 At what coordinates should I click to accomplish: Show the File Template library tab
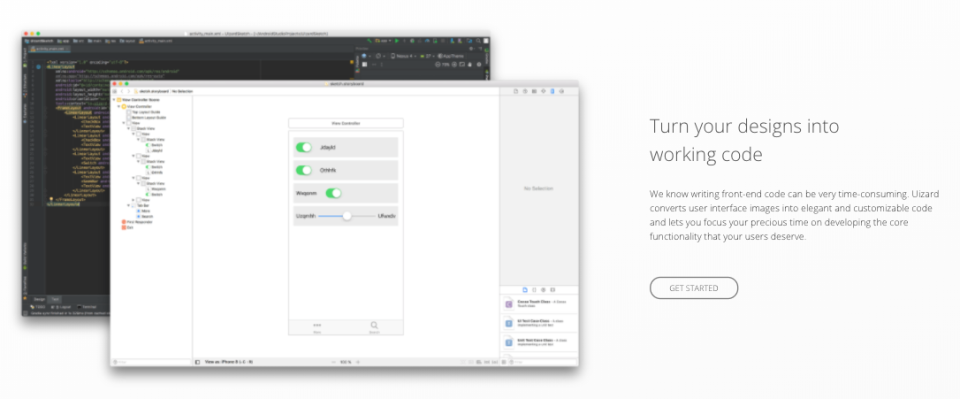point(525,289)
